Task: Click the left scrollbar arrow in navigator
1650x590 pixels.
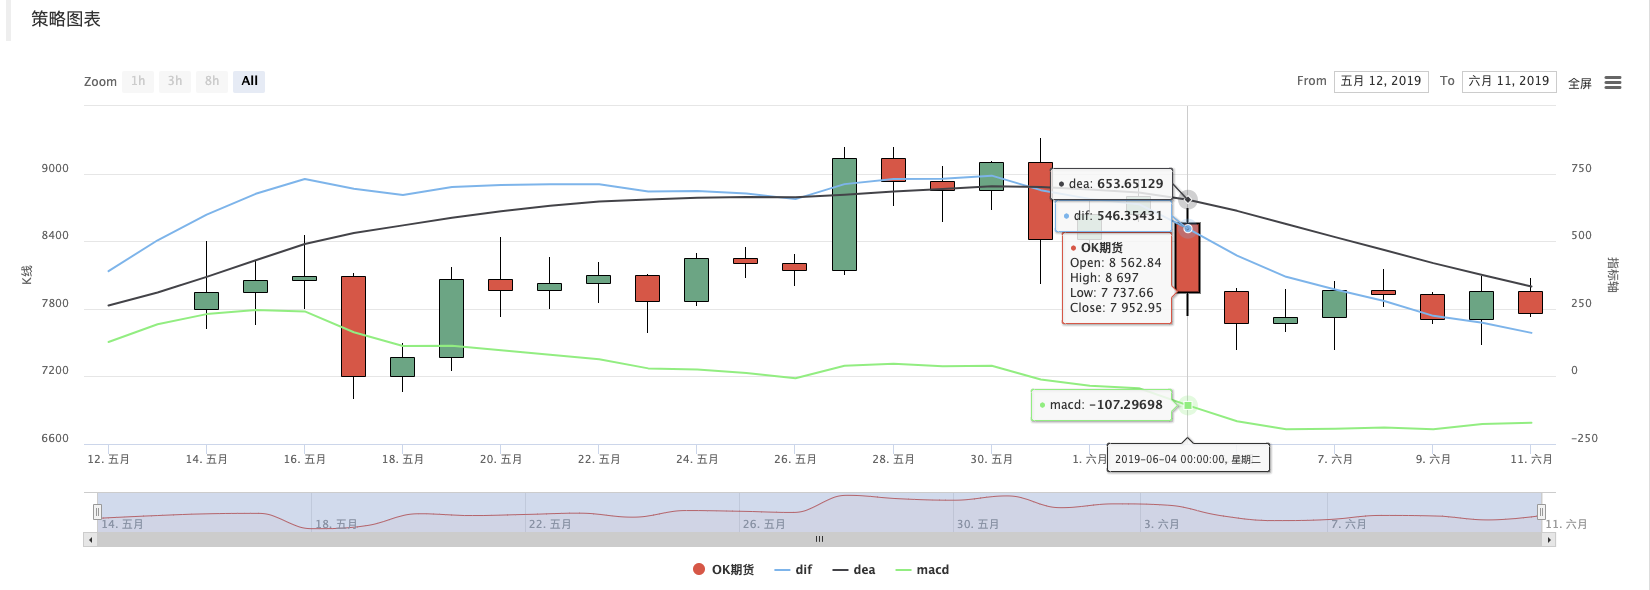Action: click(x=90, y=540)
